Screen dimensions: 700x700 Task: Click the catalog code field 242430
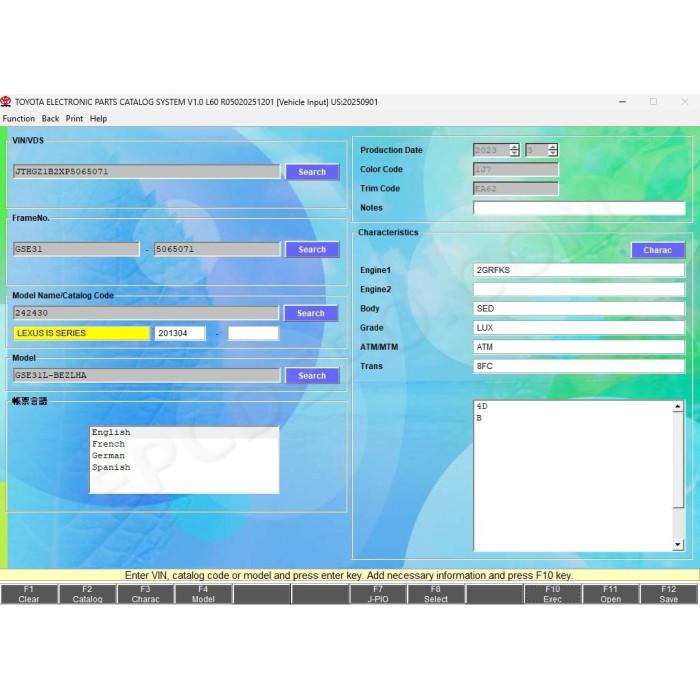point(146,313)
